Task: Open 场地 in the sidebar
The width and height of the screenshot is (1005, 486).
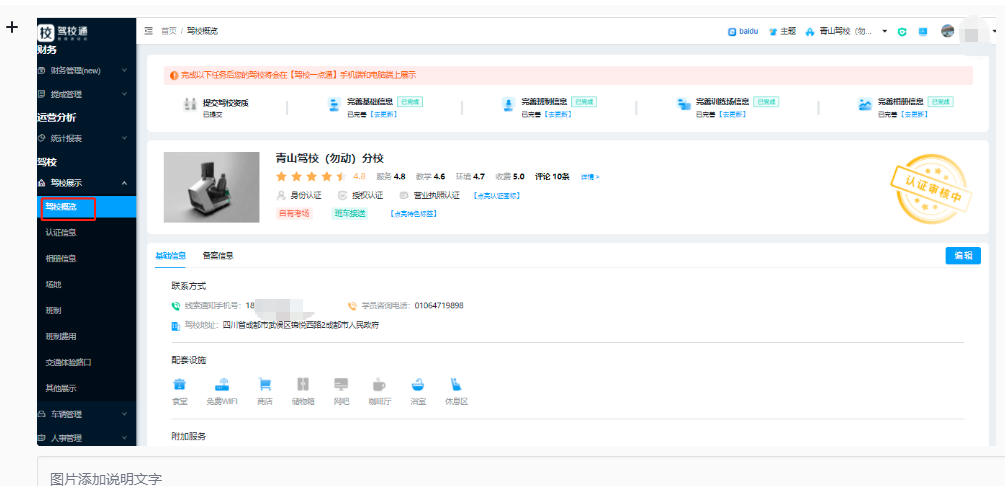Action: (53, 284)
